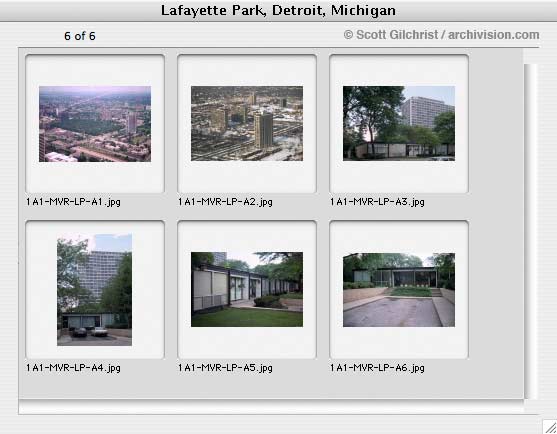Screen dimensions: 557x434
Task: Click the Lafayette Park, Detroit, Michigan title bar
Action: (278, 10)
